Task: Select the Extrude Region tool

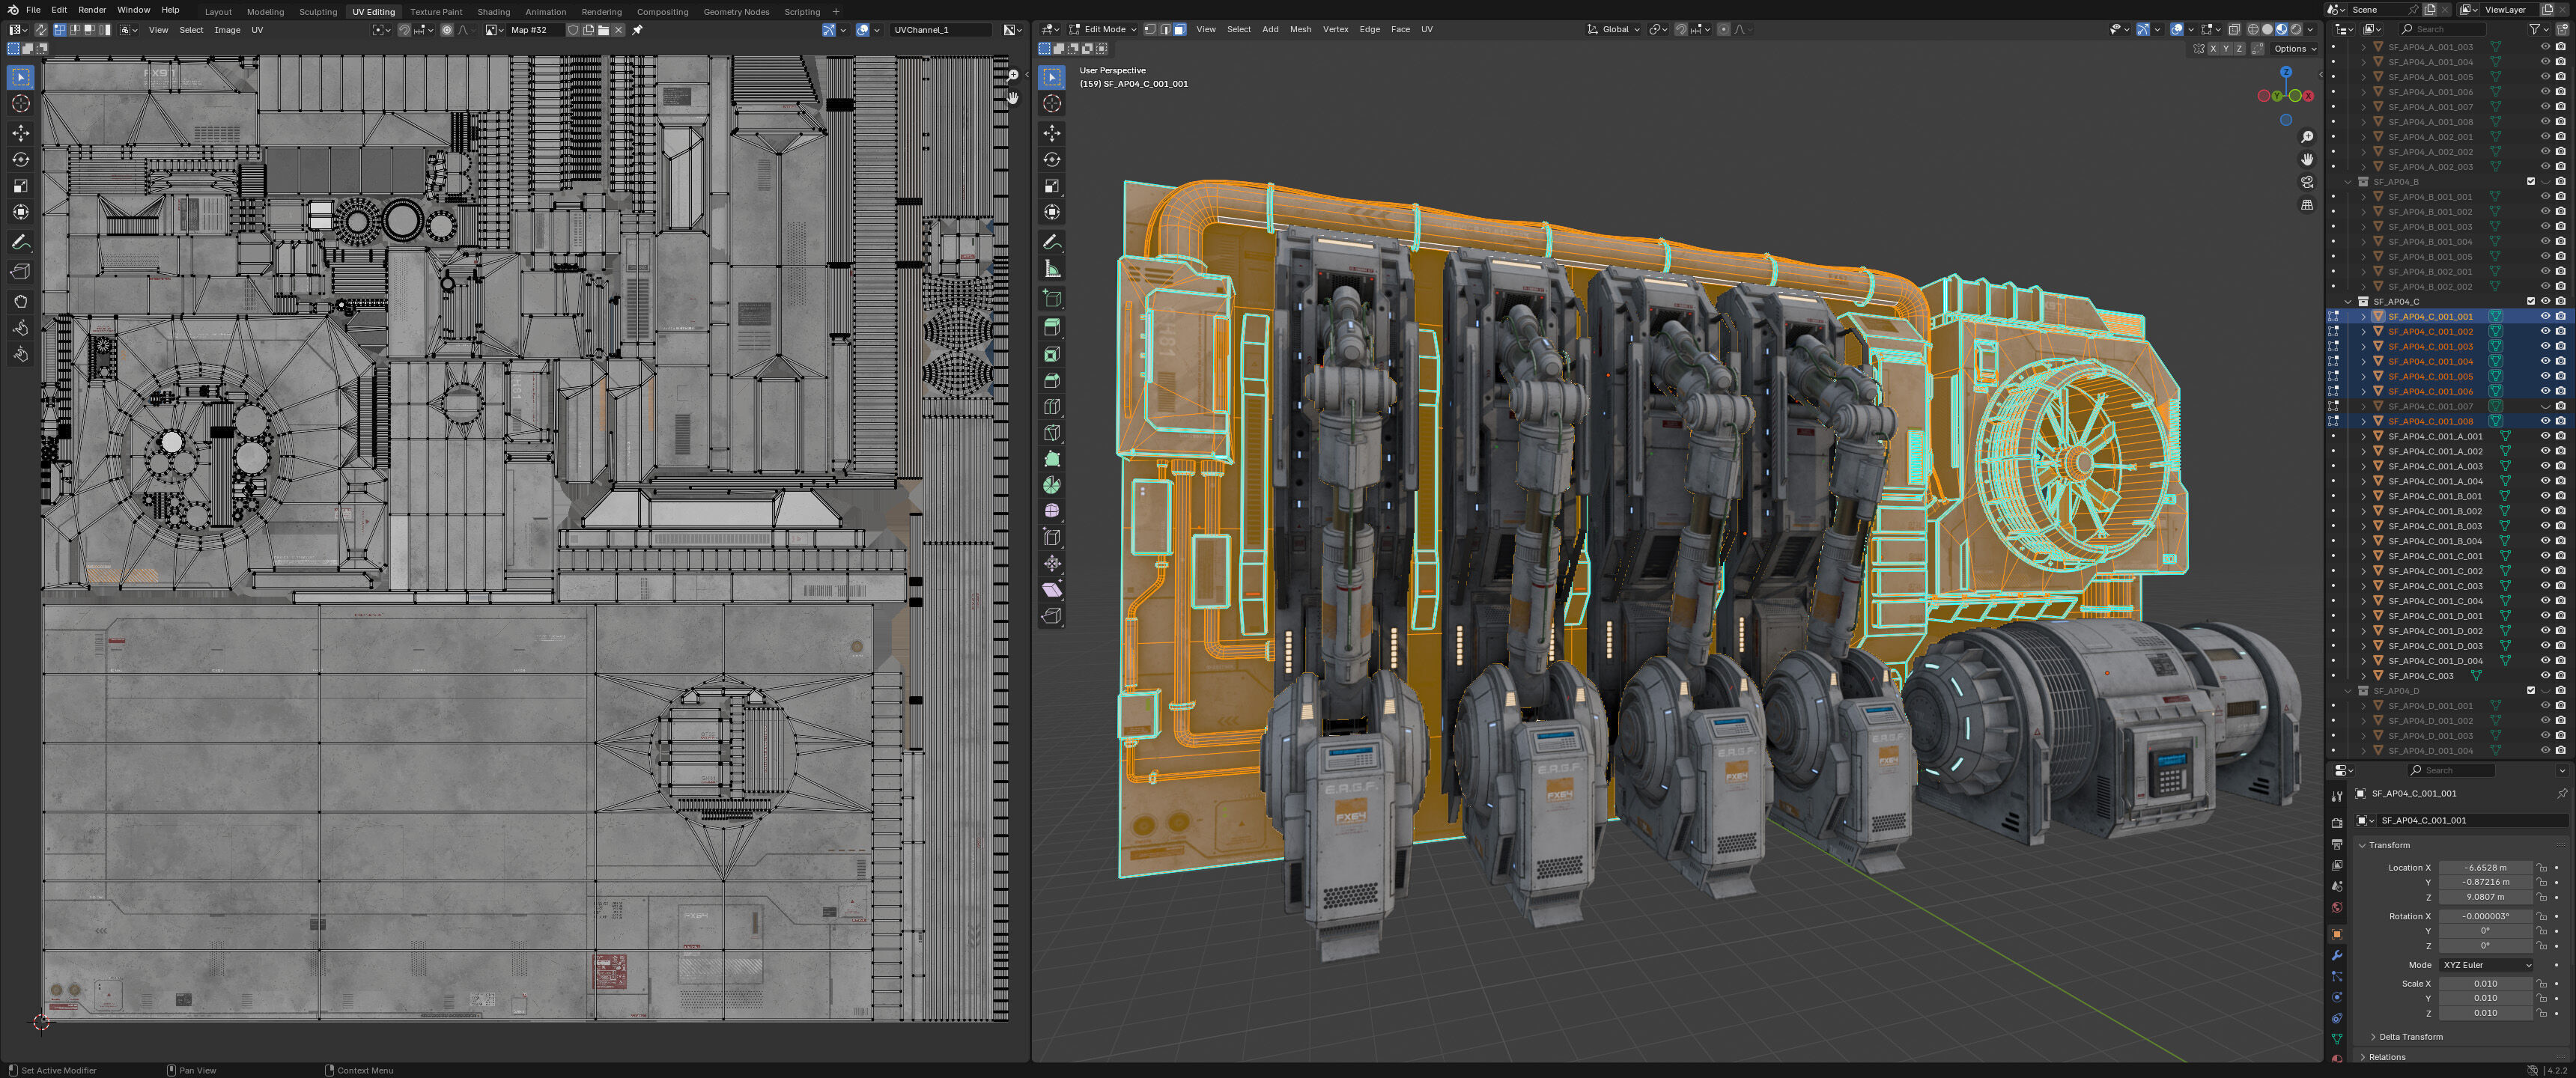Action: point(1052,327)
